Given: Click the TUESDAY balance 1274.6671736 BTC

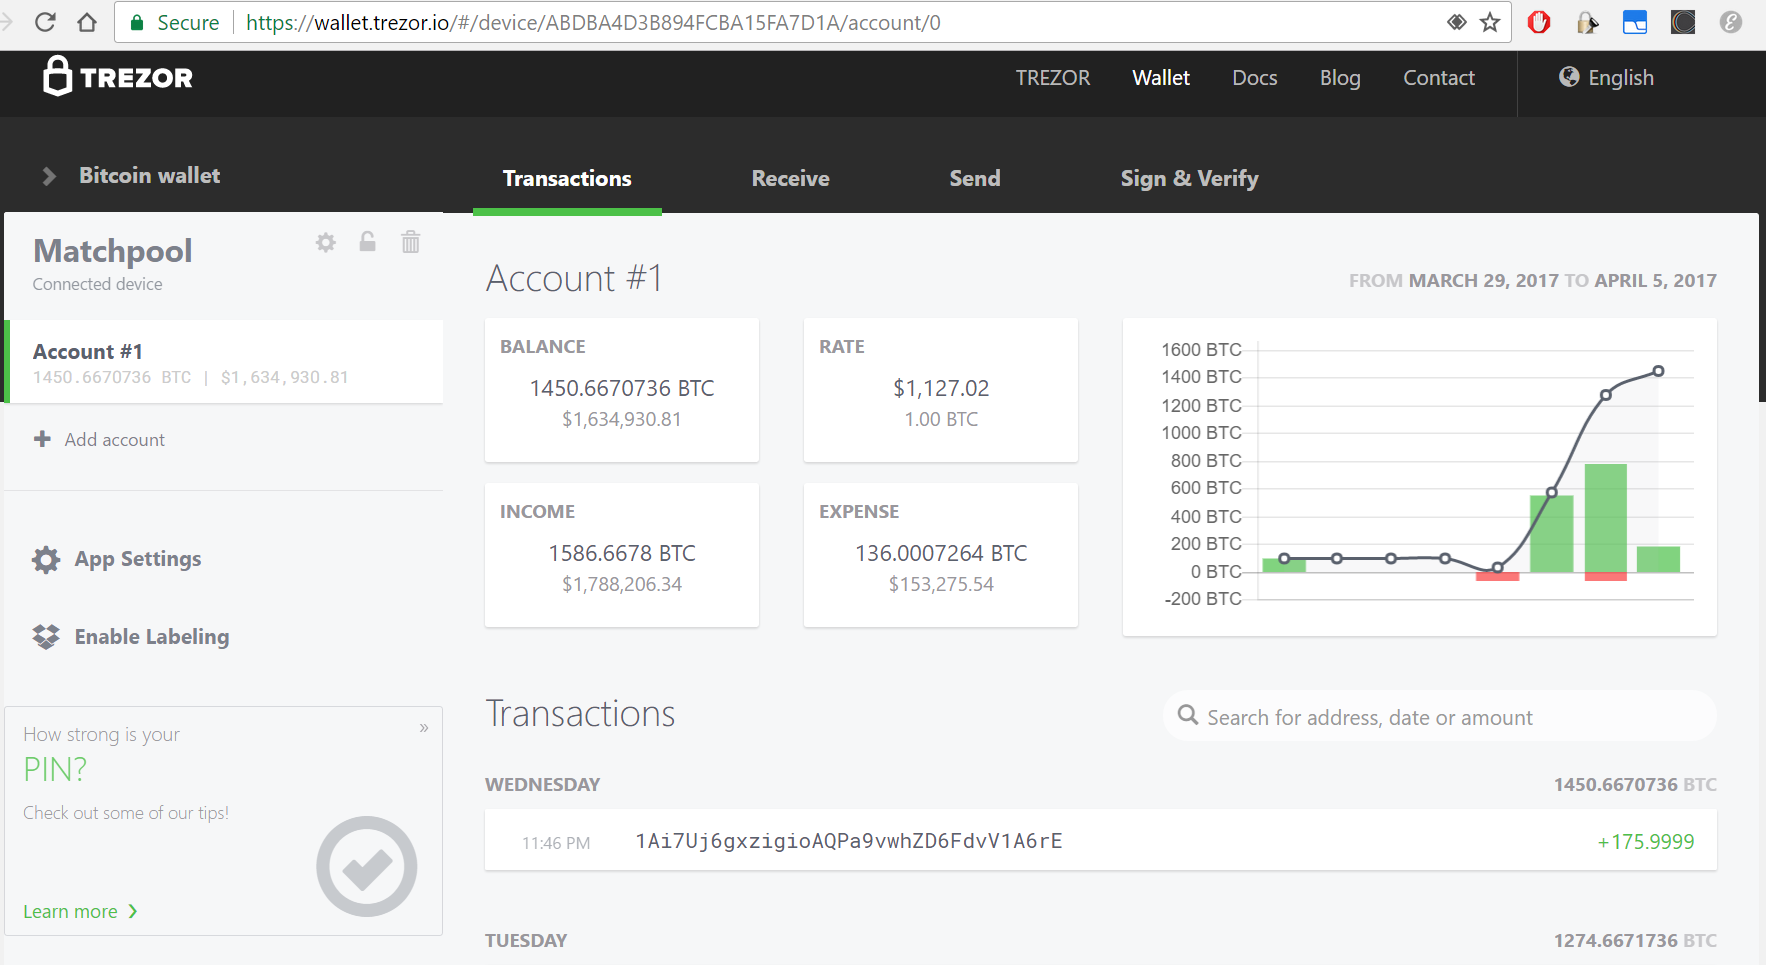Looking at the screenshot, I should coord(1635,941).
